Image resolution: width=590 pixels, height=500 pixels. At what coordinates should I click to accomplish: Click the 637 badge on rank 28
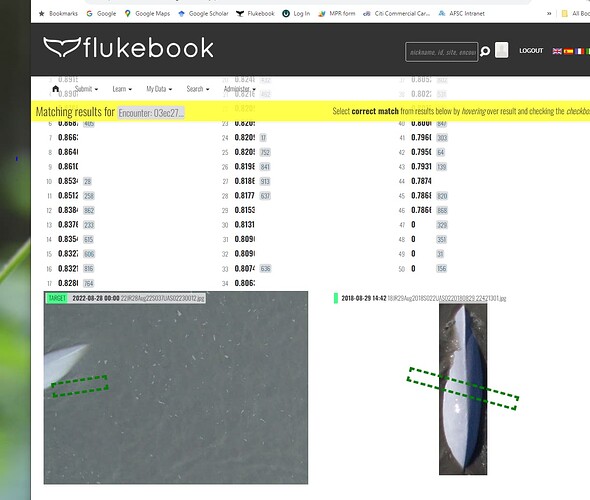[x=265, y=196]
